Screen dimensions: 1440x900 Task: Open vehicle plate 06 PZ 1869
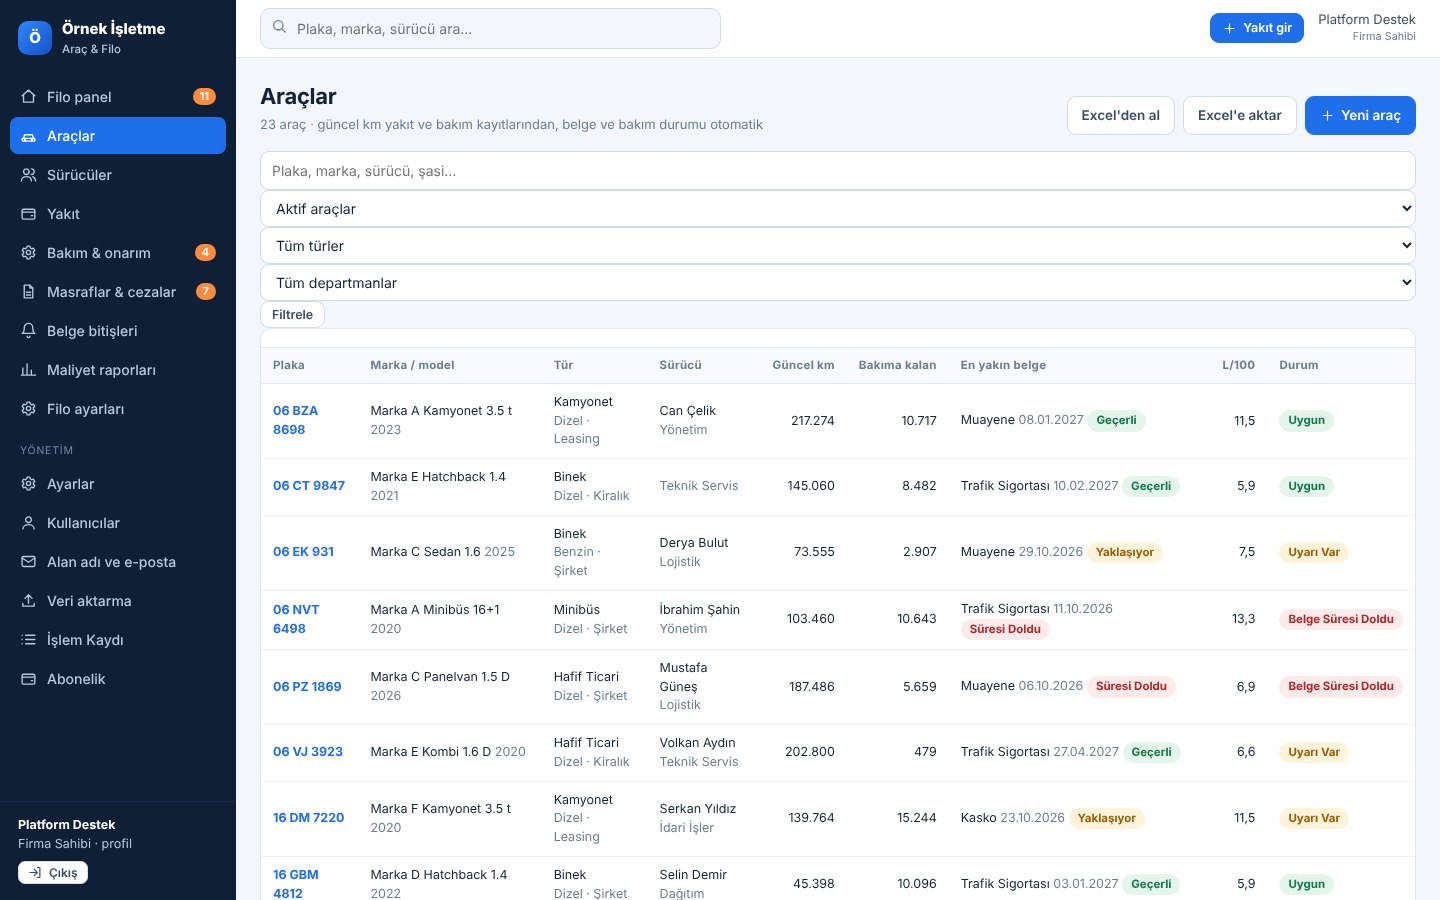pos(307,687)
